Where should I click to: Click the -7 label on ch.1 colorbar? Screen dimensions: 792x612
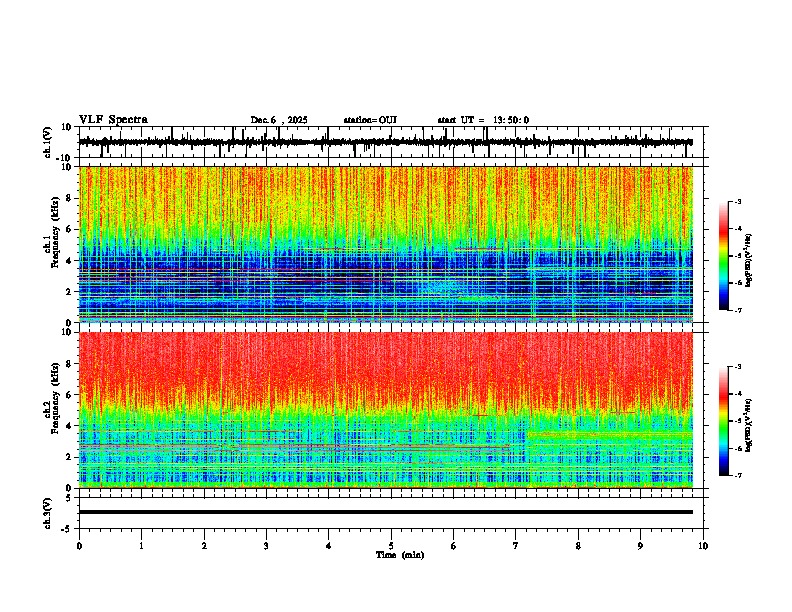pyautogui.click(x=737, y=310)
